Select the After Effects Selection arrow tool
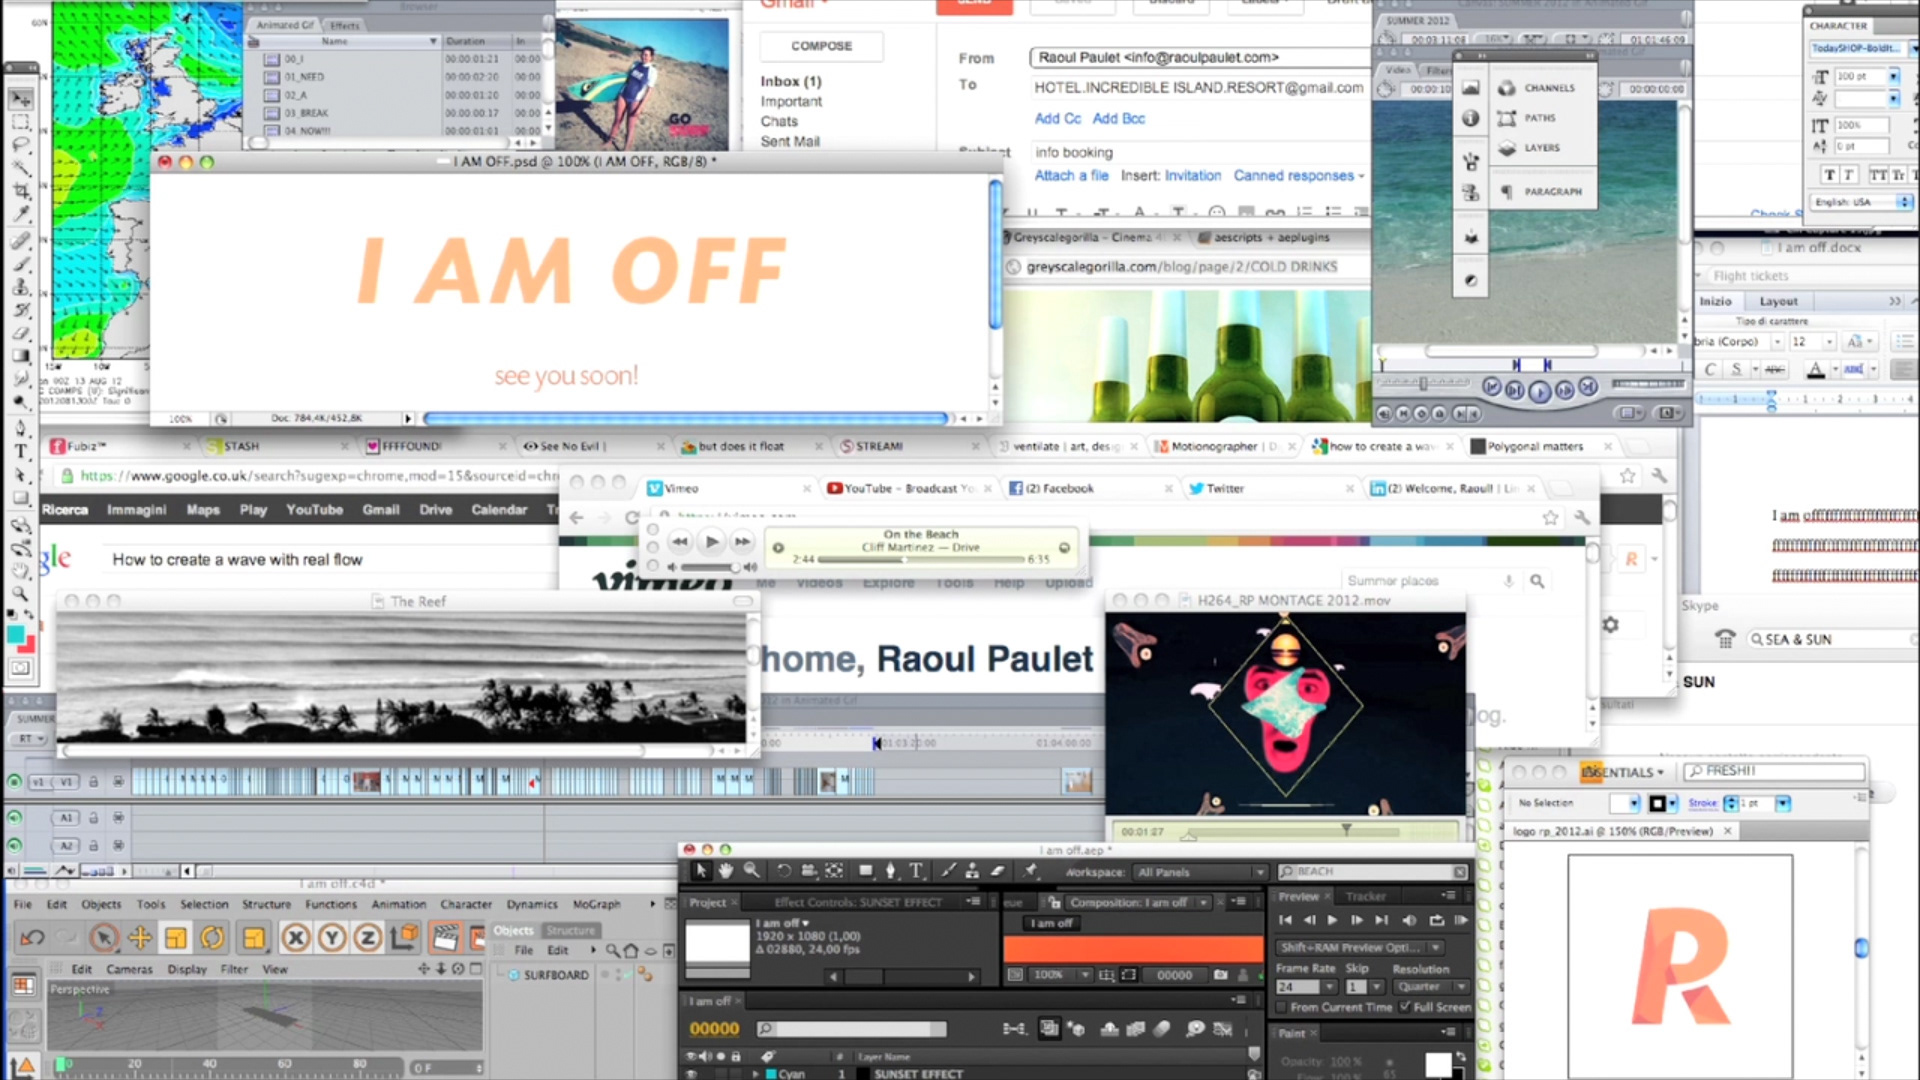 [700, 871]
